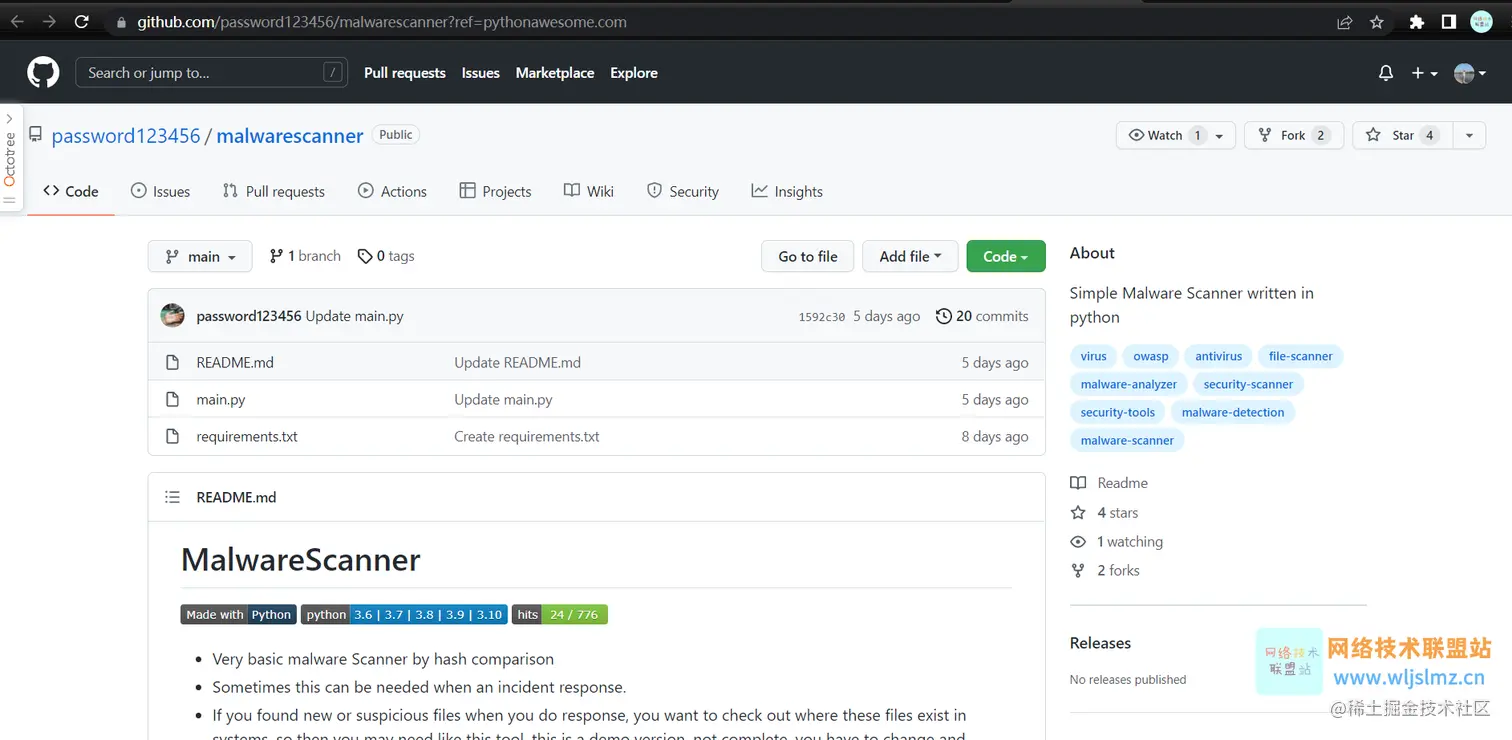1512x740 pixels.
Task: Expand the Octotree sidebar
Action: coord(10,156)
